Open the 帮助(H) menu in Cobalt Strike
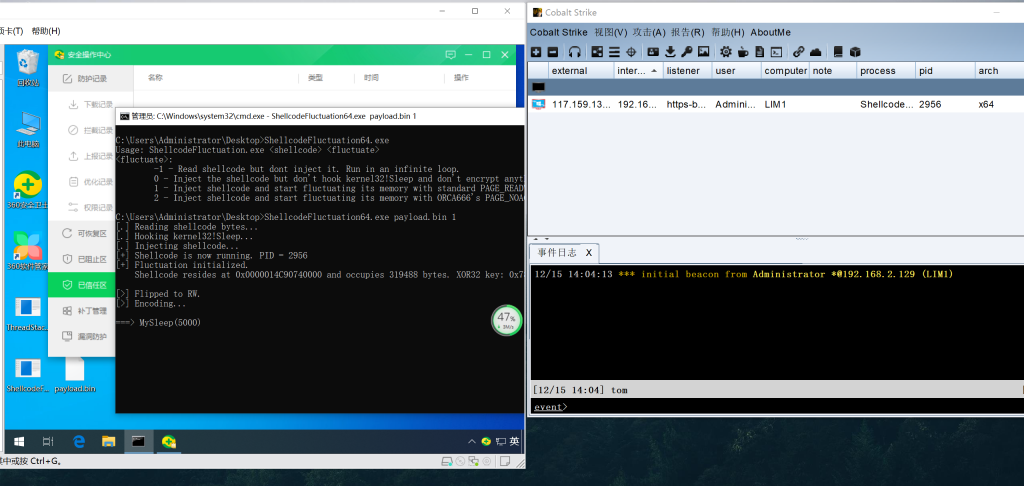The width and height of the screenshot is (1024, 486). pos(728,32)
